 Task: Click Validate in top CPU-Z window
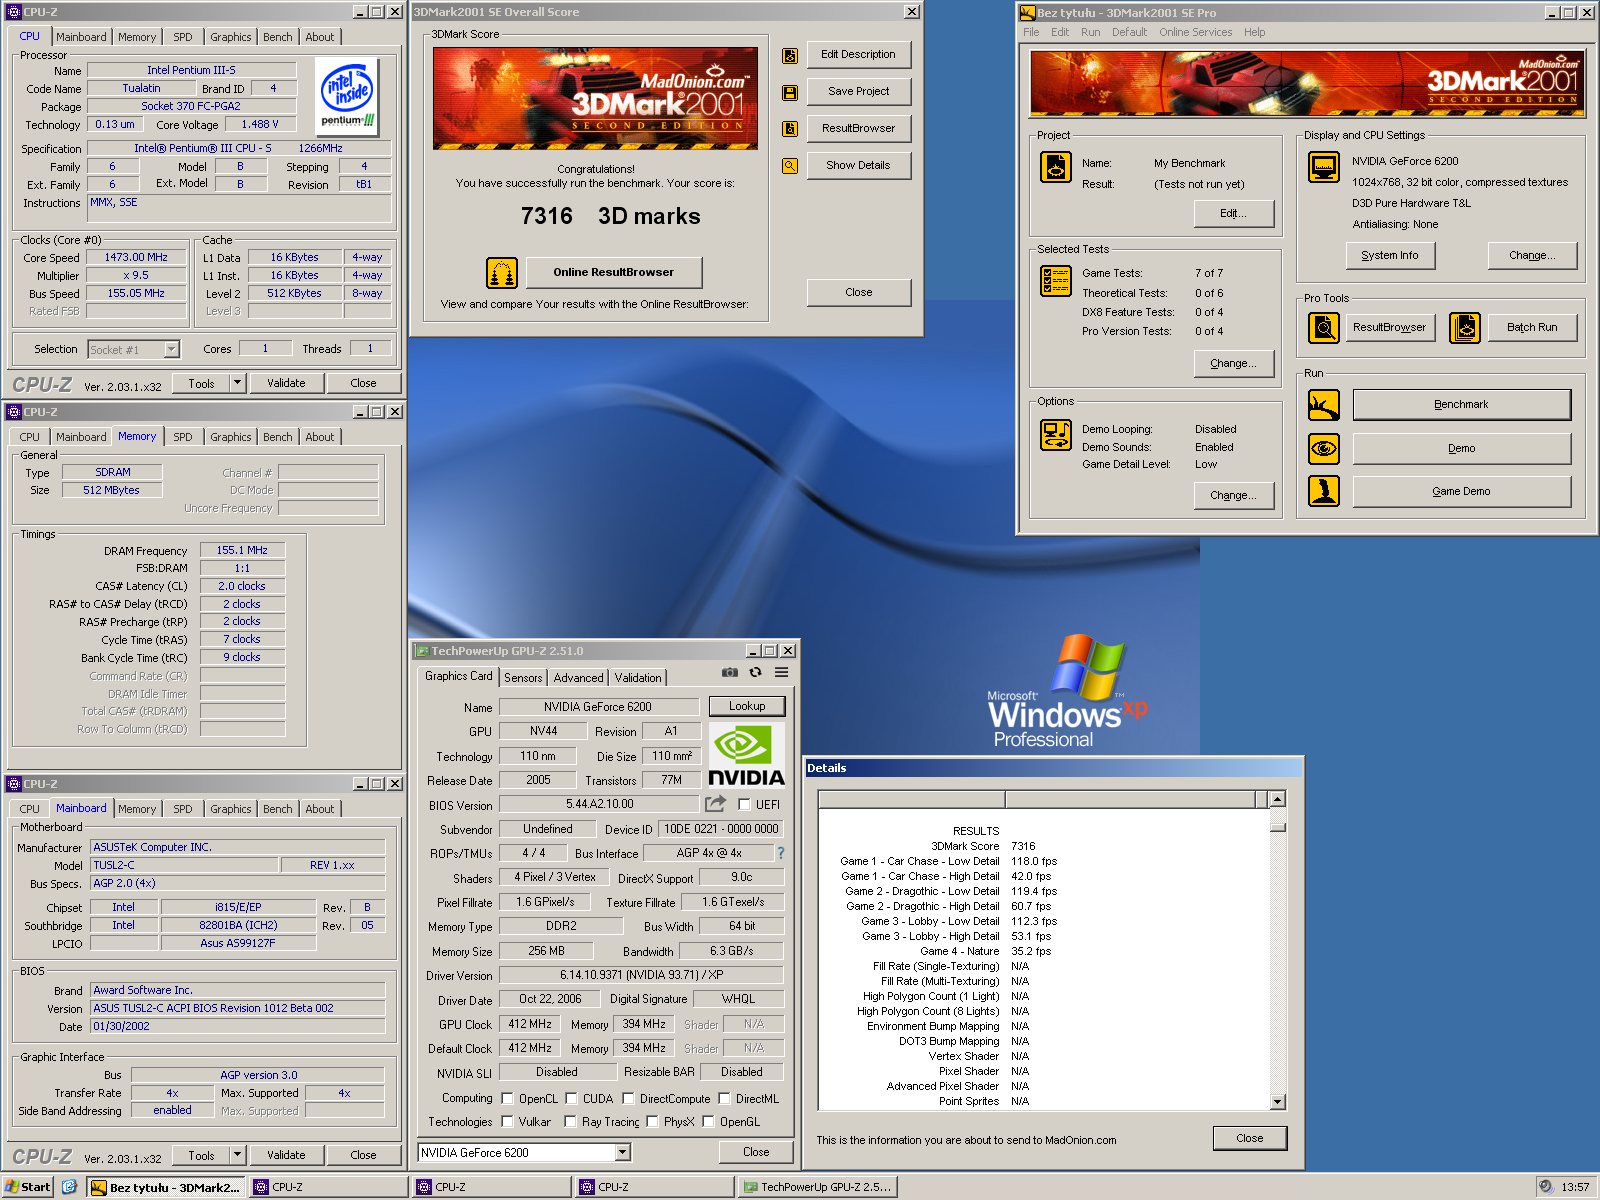(286, 383)
